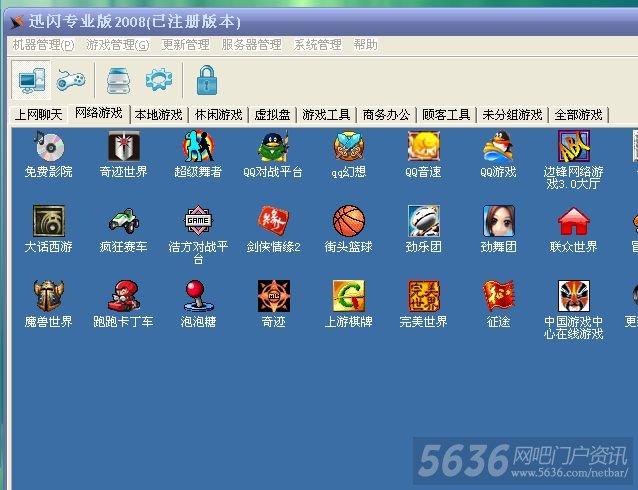Open the 完美世界 game icon
The width and height of the screenshot is (638, 490).
coord(424,296)
